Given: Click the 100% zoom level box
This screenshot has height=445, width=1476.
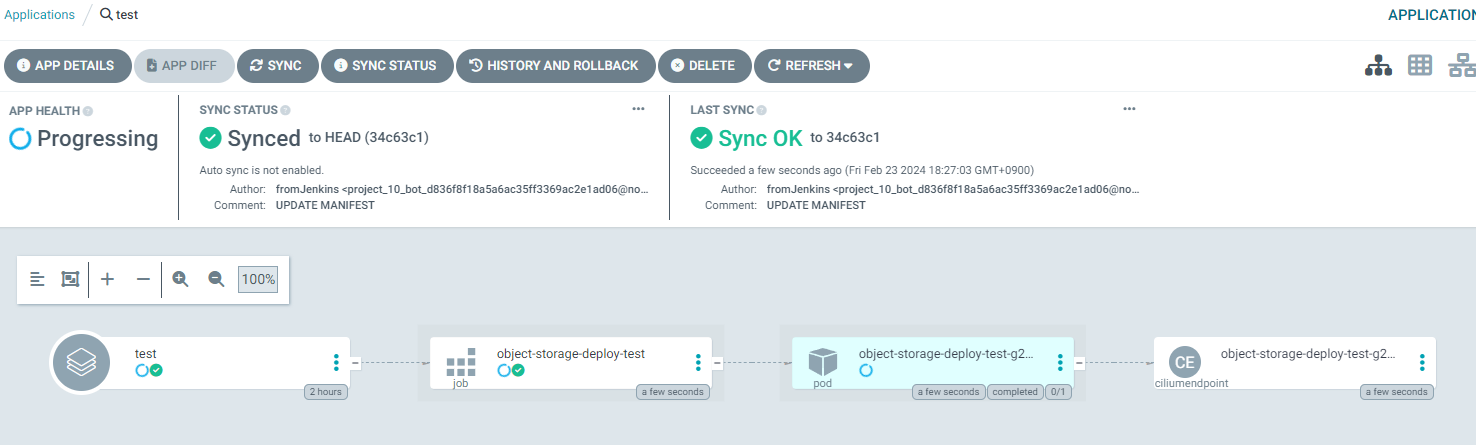Looking at the screenshot, I should [258, 280].
